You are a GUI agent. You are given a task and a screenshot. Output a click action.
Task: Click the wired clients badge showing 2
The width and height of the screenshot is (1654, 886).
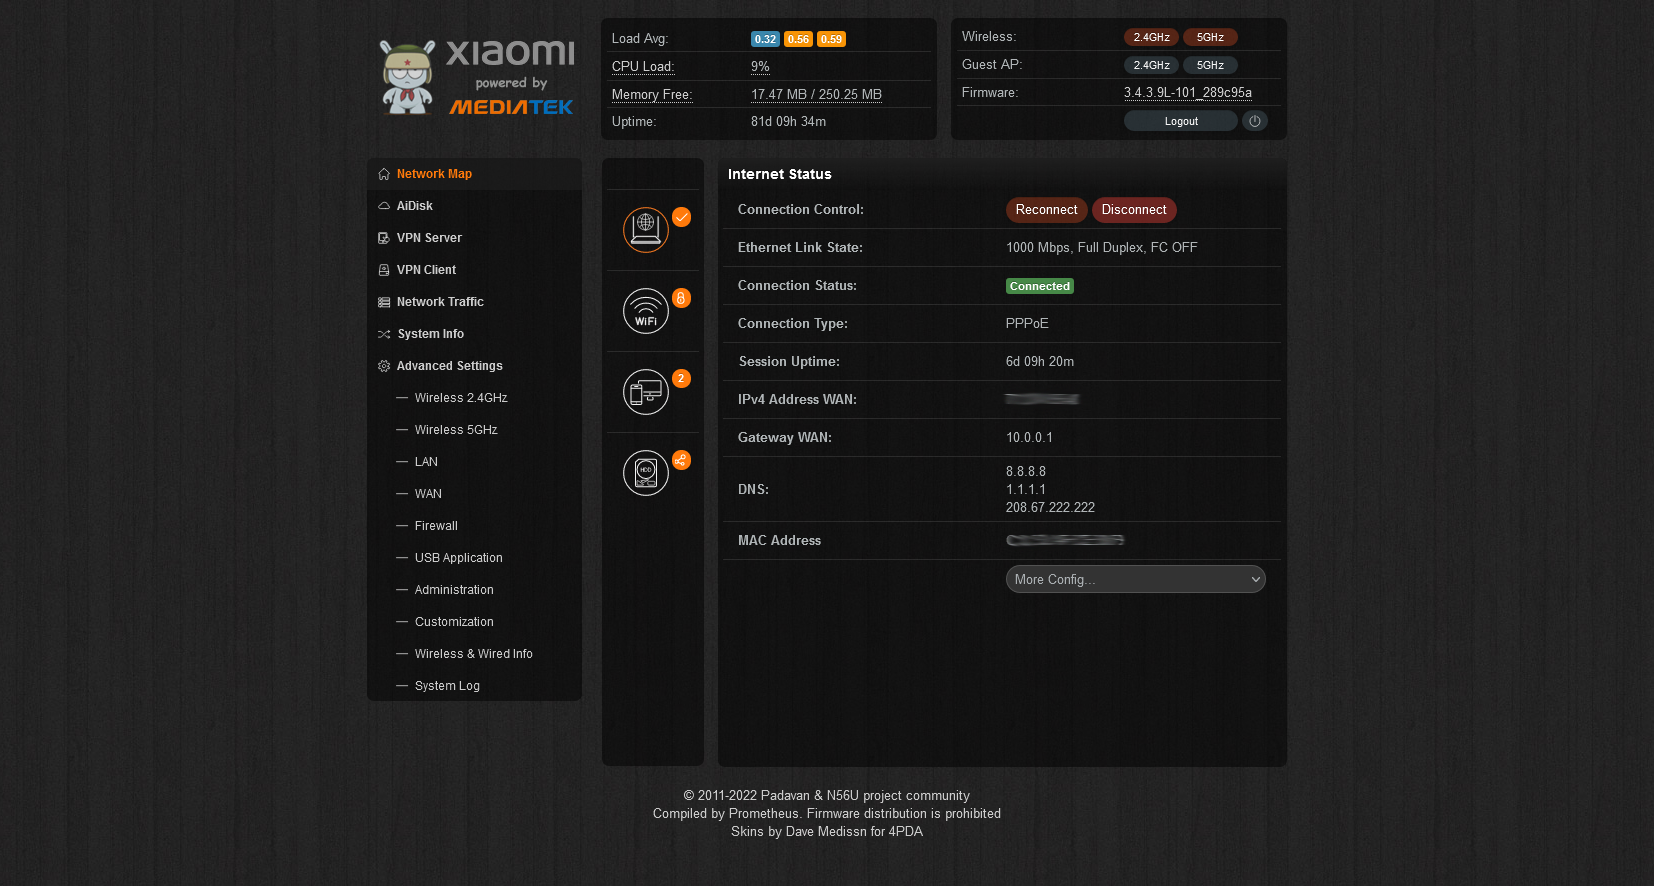pos(681,378)
